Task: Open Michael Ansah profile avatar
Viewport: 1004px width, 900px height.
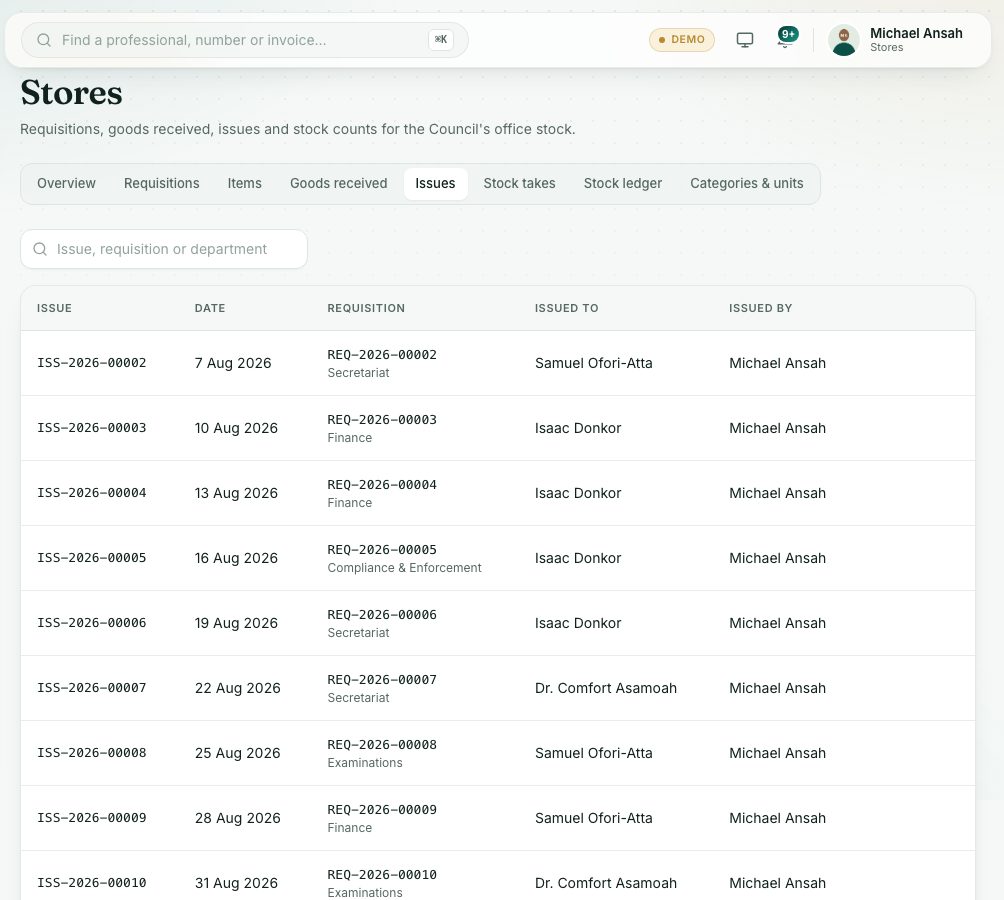Action: click(843, 40)
